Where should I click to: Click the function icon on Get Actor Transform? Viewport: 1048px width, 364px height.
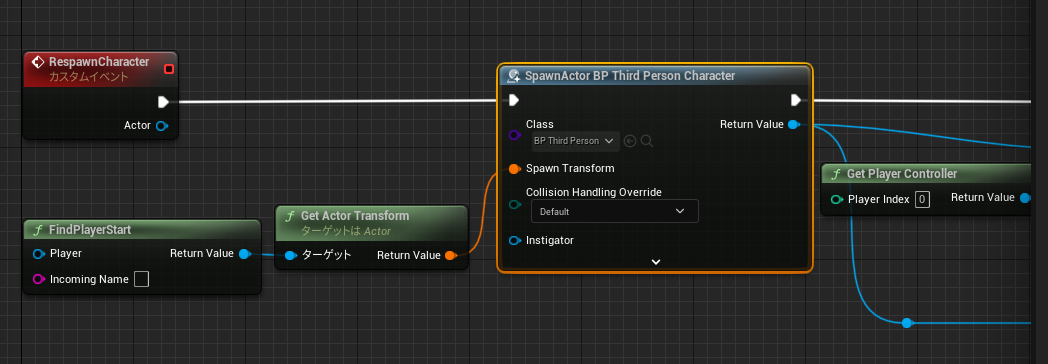coord(289,216)
